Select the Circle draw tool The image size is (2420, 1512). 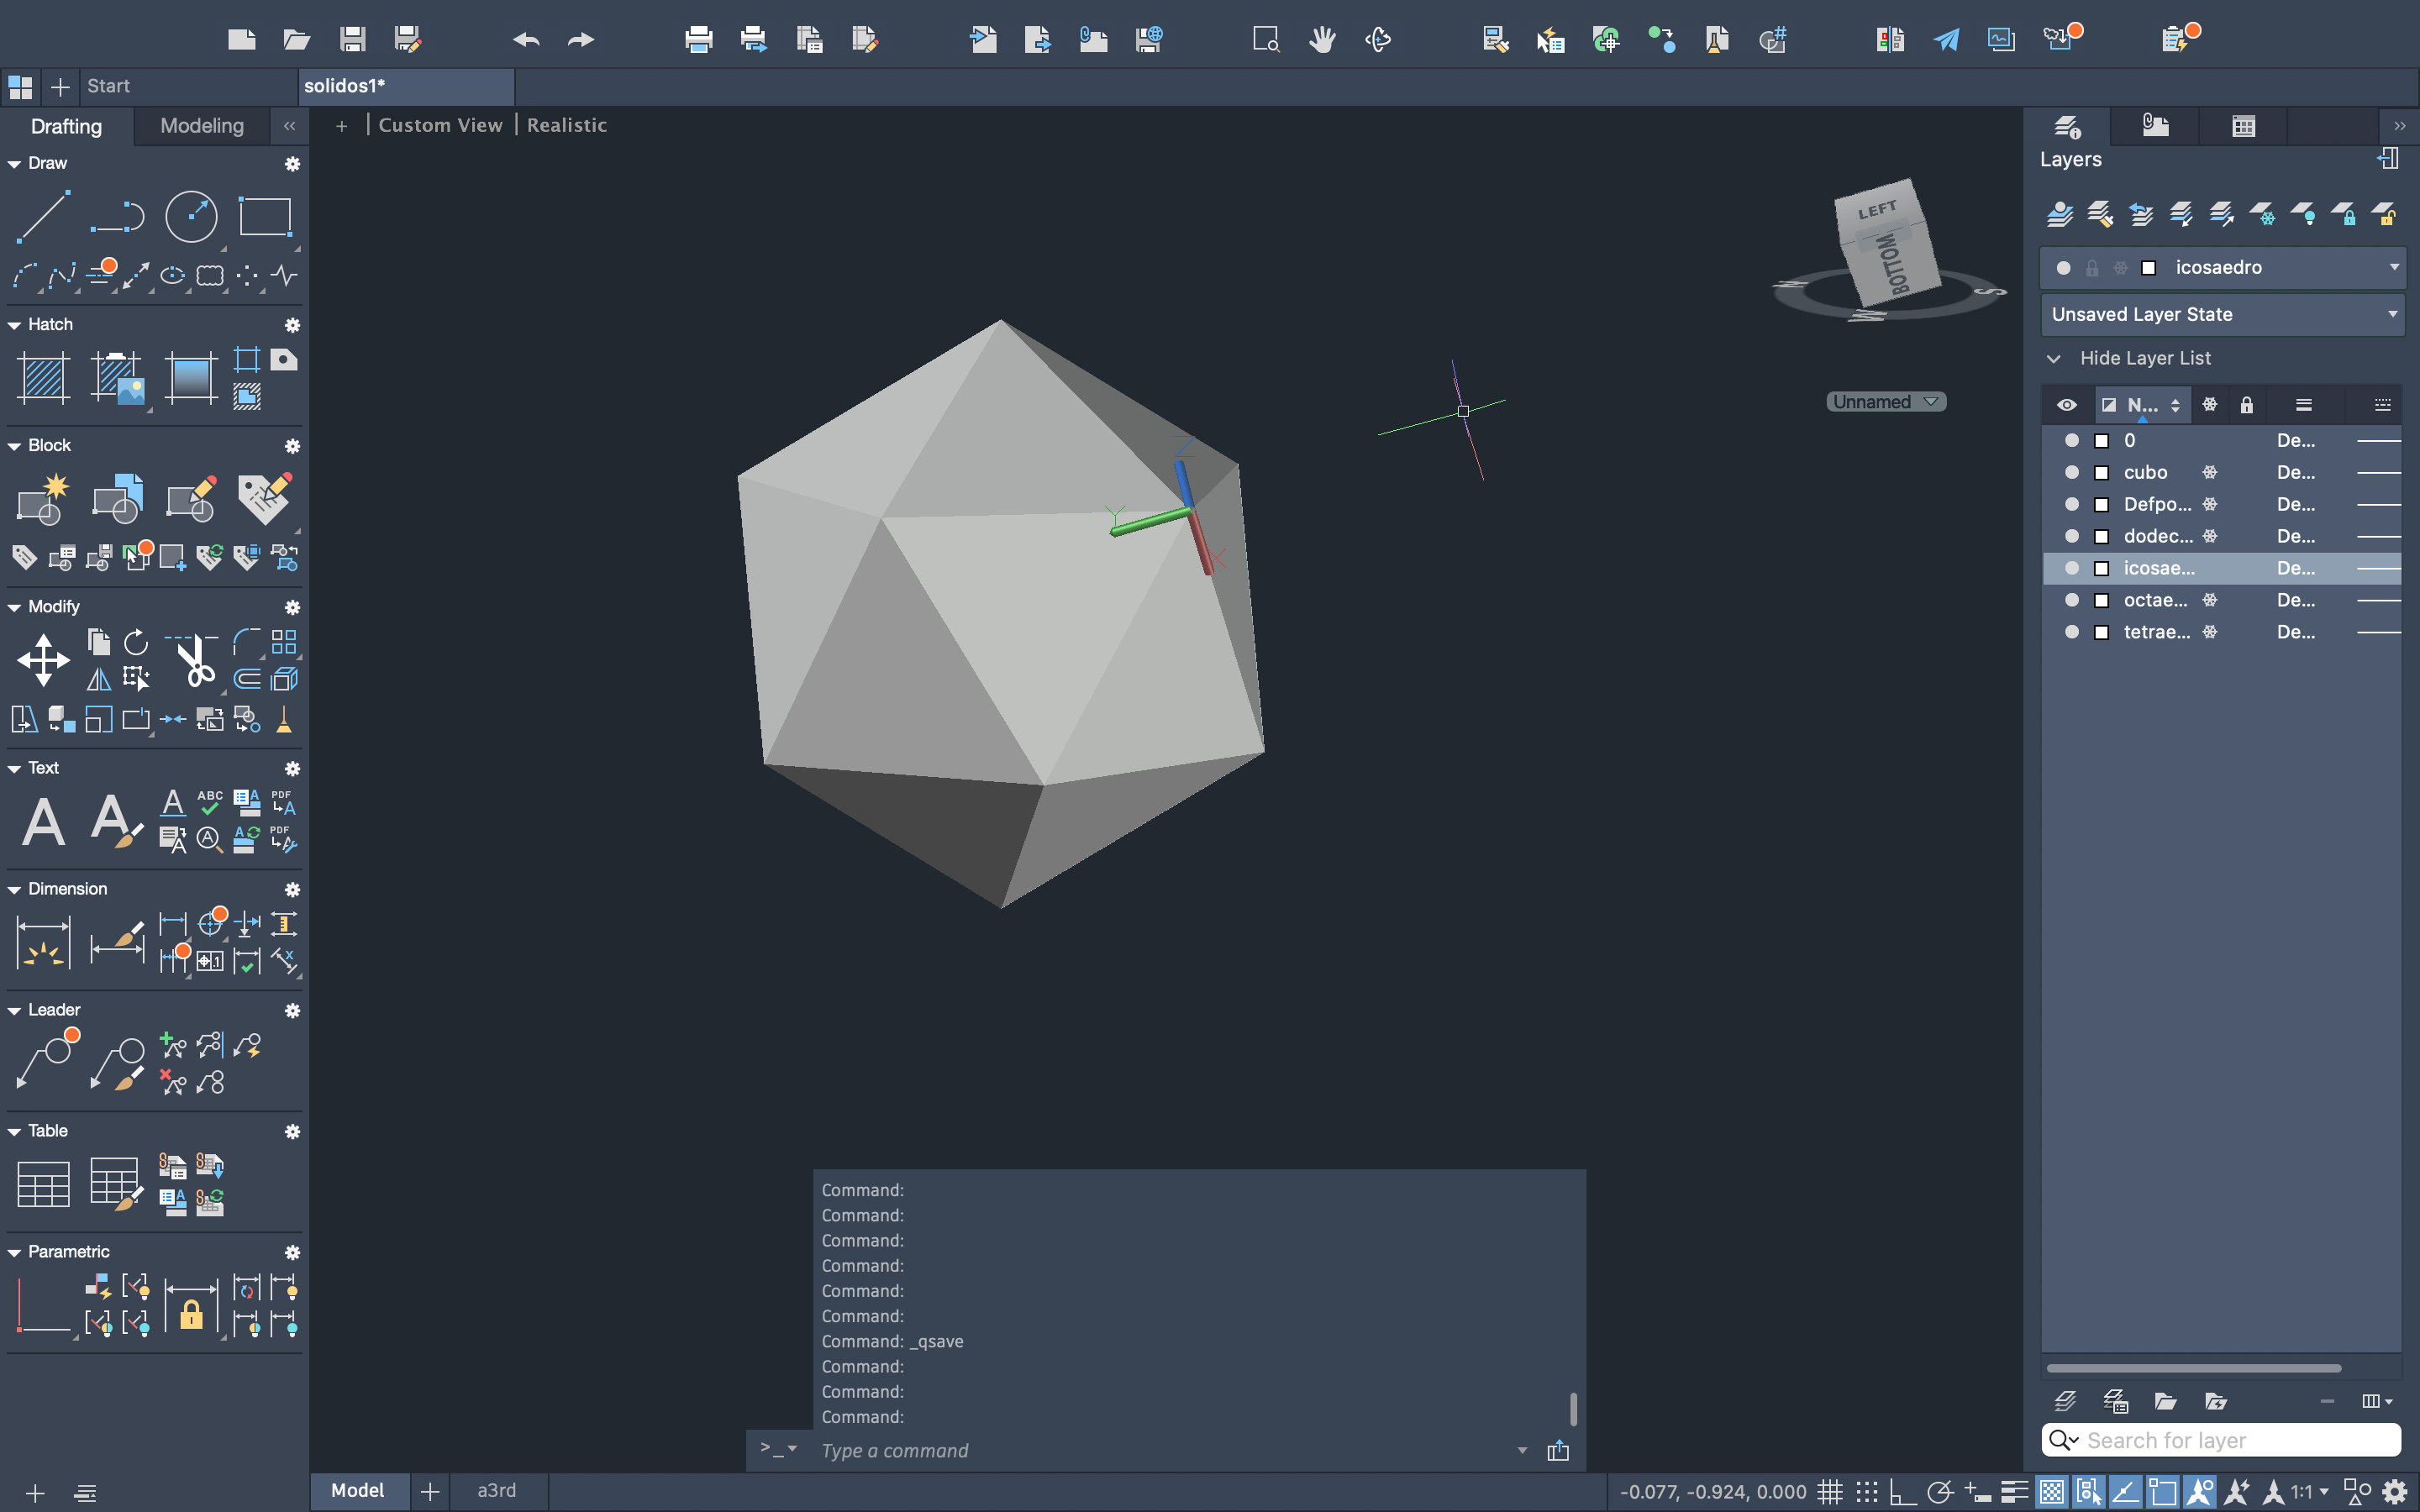click(190, 216)
